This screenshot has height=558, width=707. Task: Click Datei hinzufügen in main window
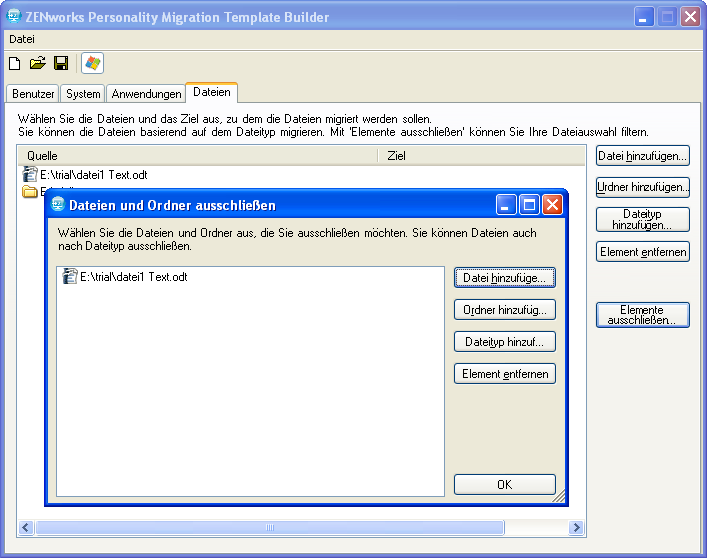643,156
